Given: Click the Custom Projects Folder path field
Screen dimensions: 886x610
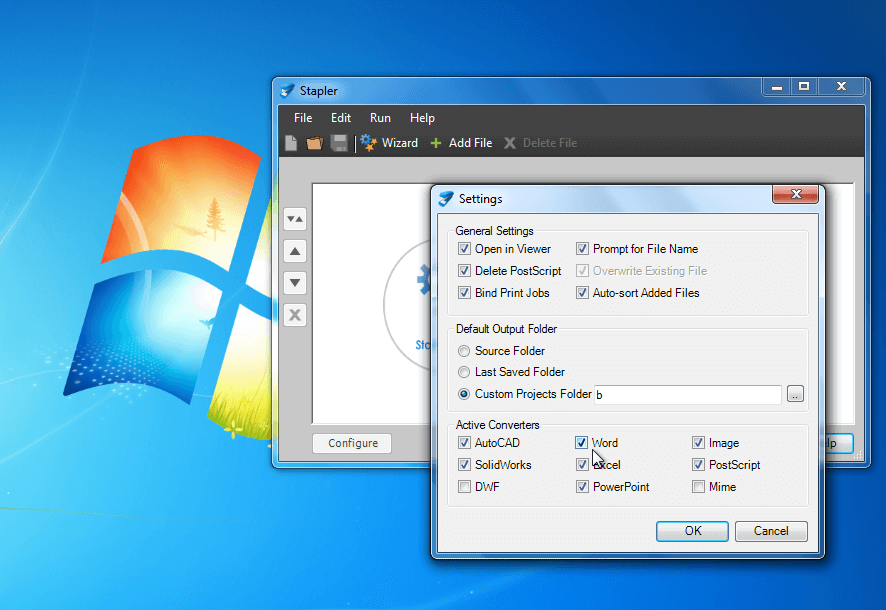Looking at the screenshot, I should (x=688, y=395).
